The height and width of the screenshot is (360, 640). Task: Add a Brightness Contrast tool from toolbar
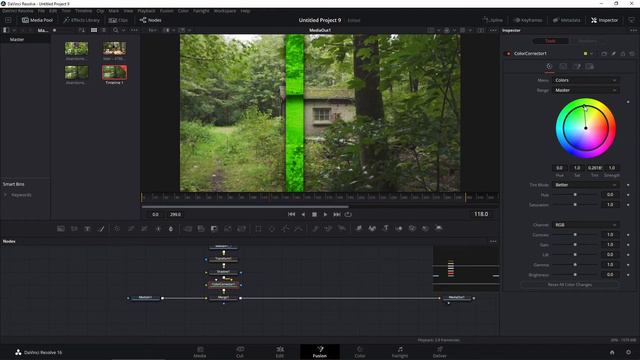pos(158,229)
